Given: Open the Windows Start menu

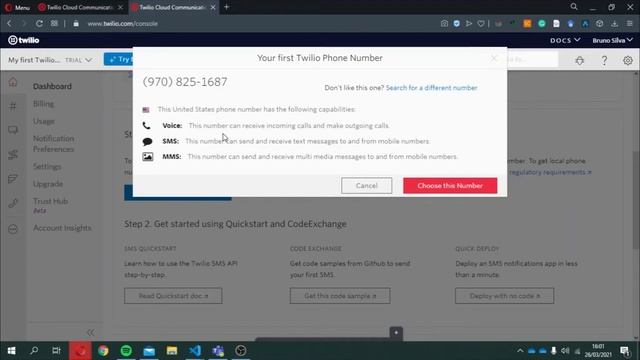Looking at the screenshot, I should (x=11, y=351).
